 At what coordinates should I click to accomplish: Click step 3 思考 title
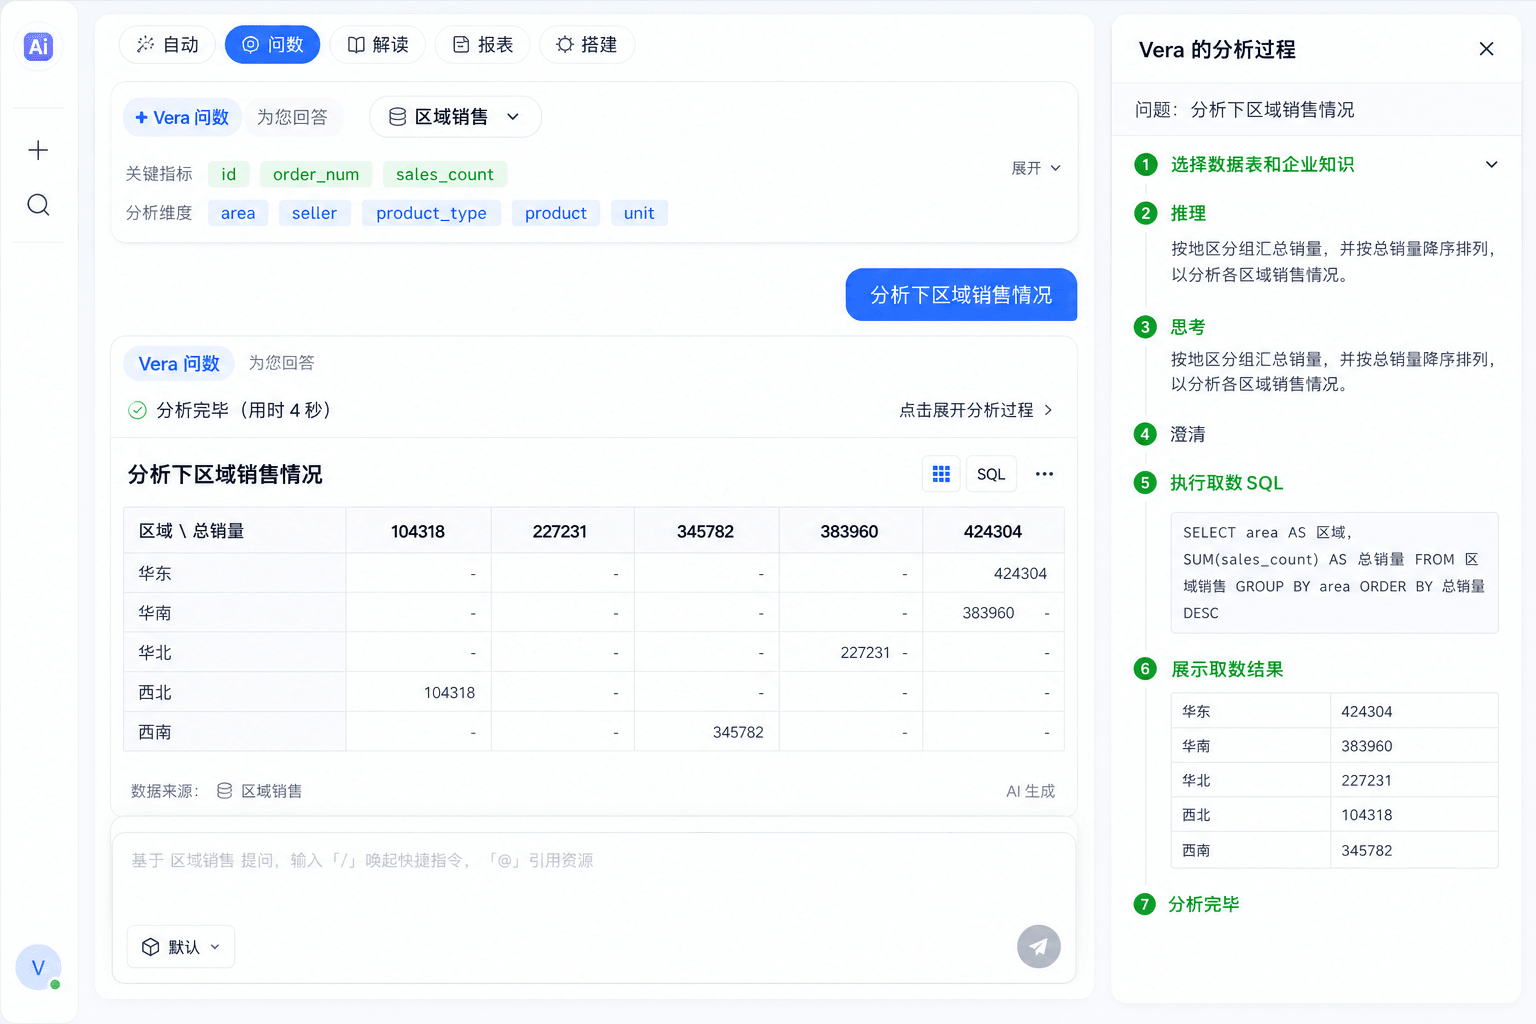pos(1188,327)
